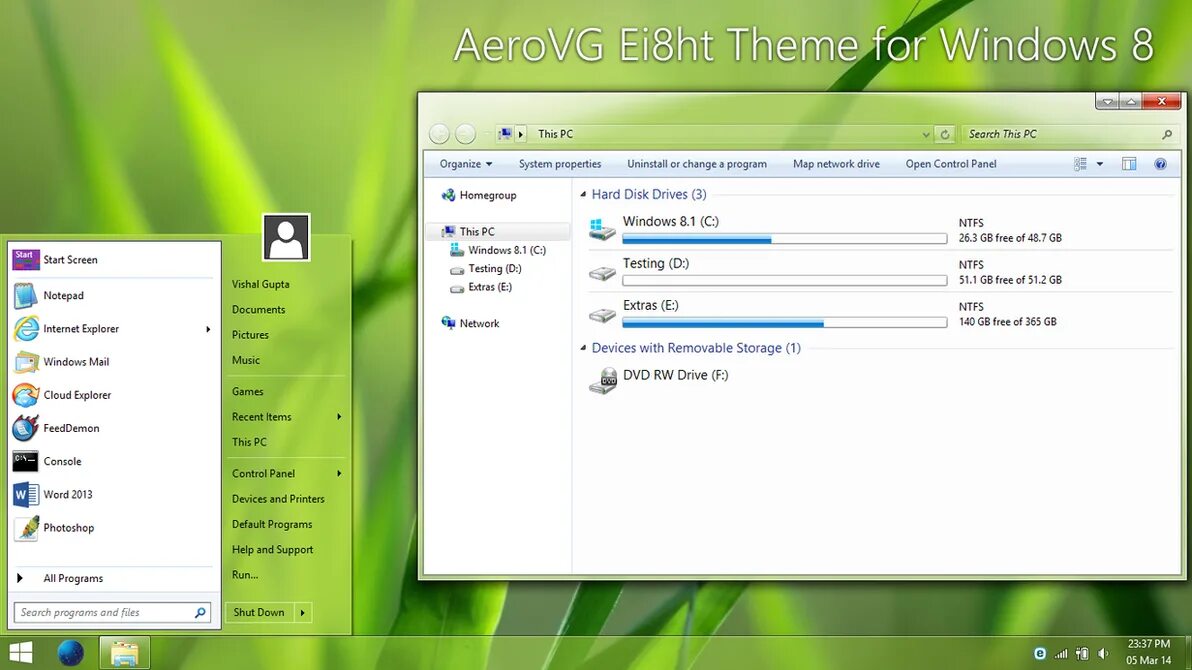Collapse Devices with Removable Storage group
The image size is (1192, 670).
tap(583, 348)
